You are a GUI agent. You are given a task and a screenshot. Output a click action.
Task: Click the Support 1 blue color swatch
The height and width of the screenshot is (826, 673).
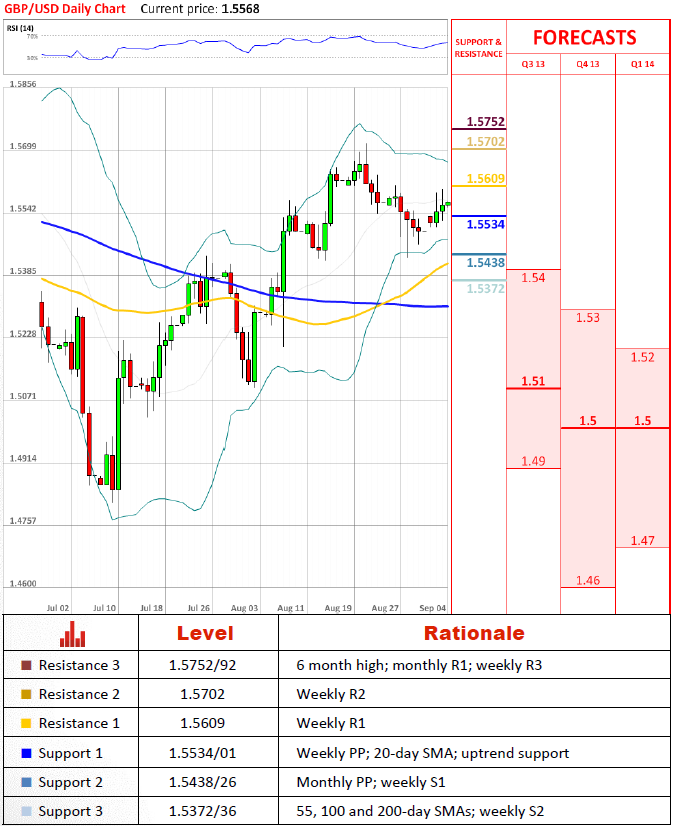[26, 753]
